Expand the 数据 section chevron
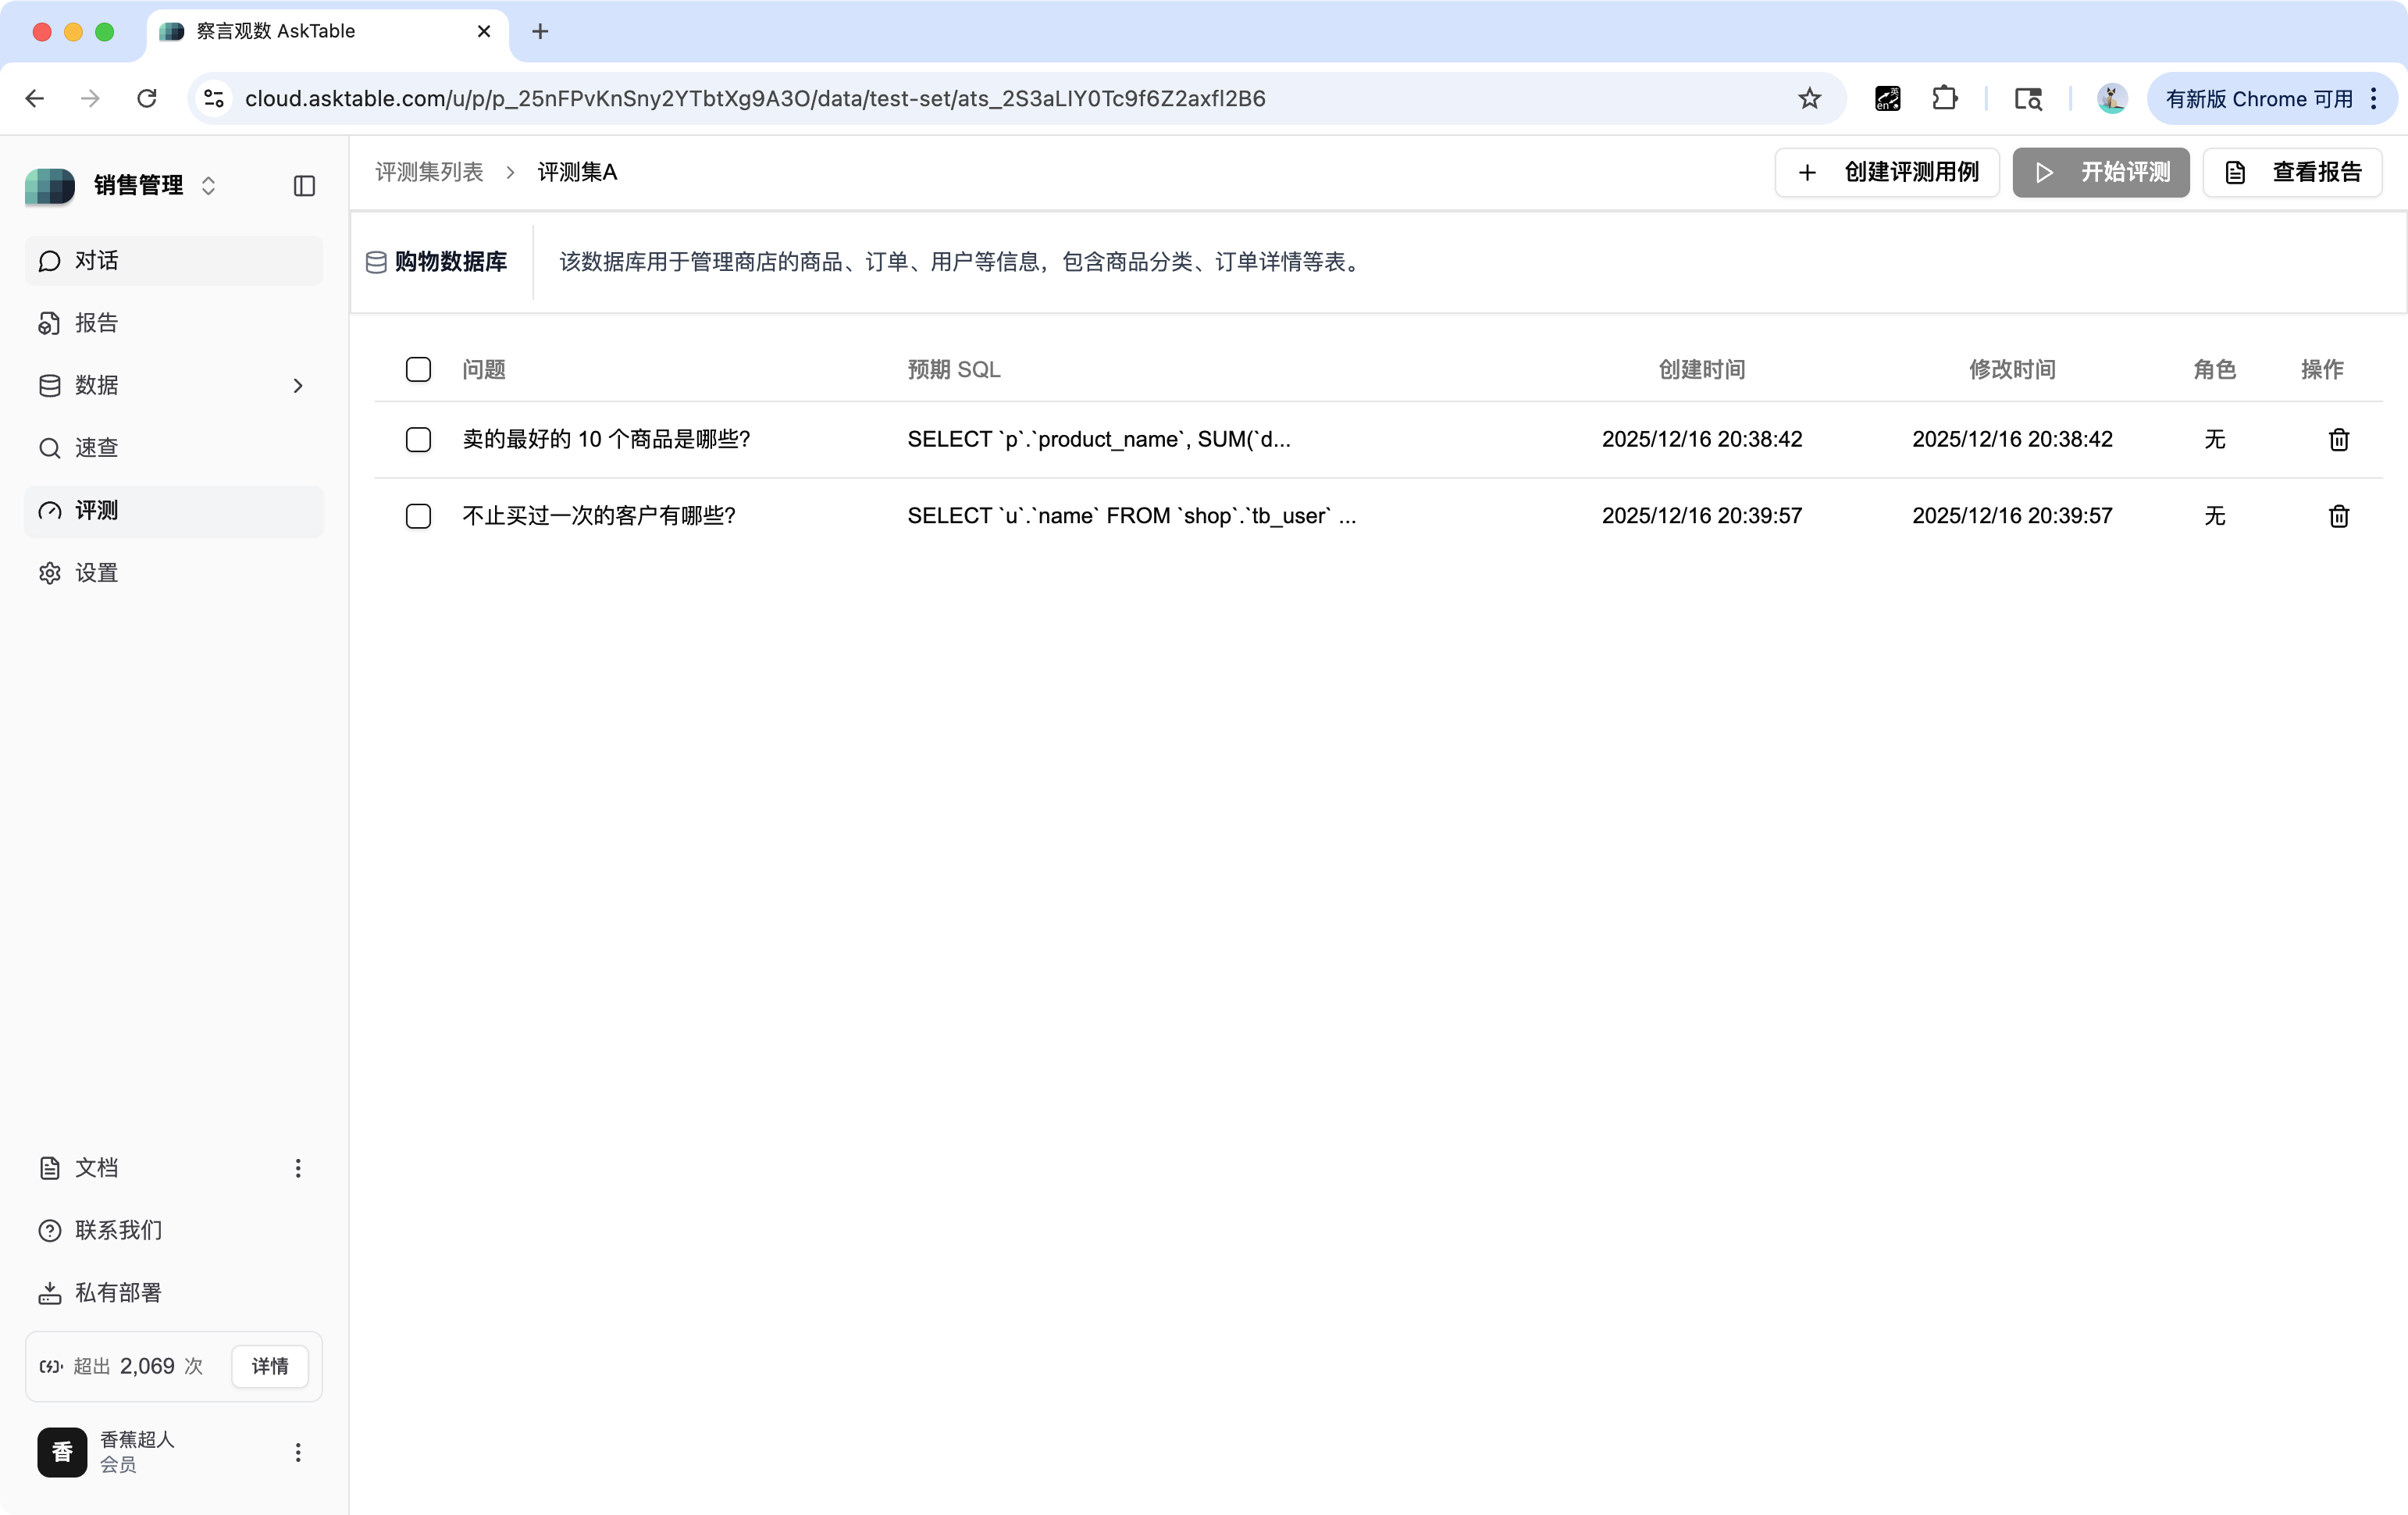The image size is (2408, 1515). pyautogui.click(x=297, y=385)
